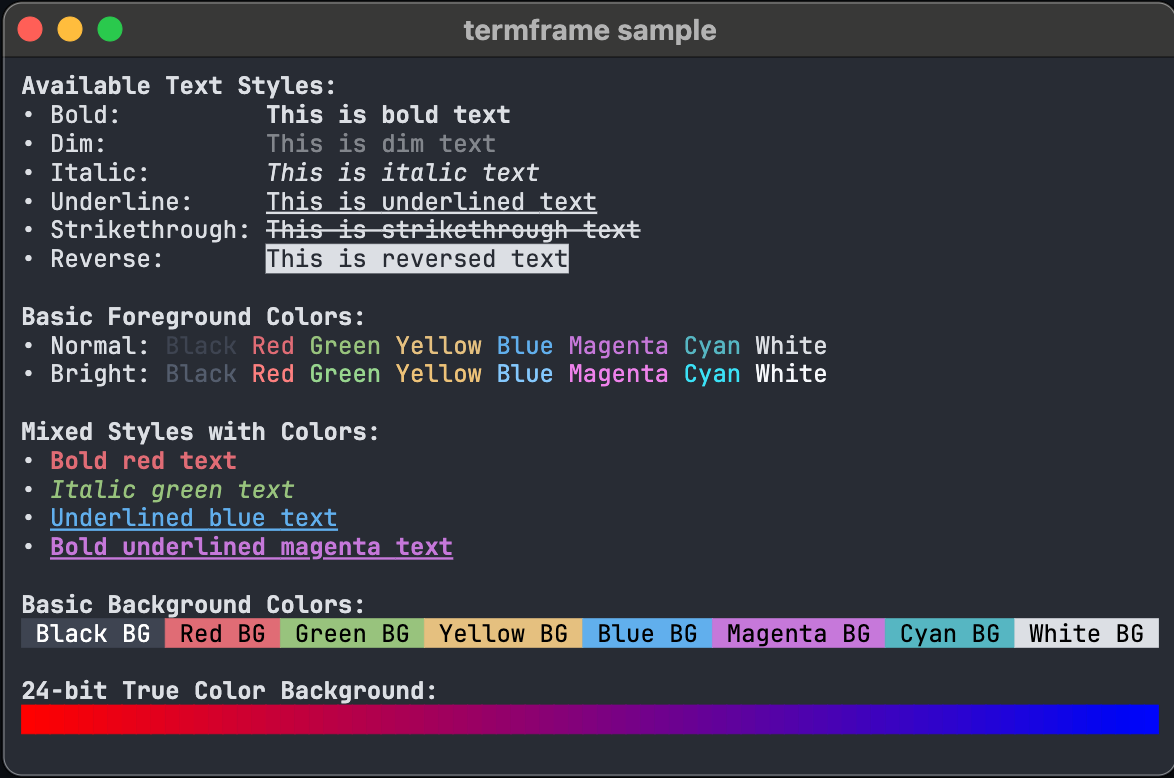The width and height of the screenshot is (1174, 778).
Task: Click the 'Cyan BG' color block
Action: (949, 633)
